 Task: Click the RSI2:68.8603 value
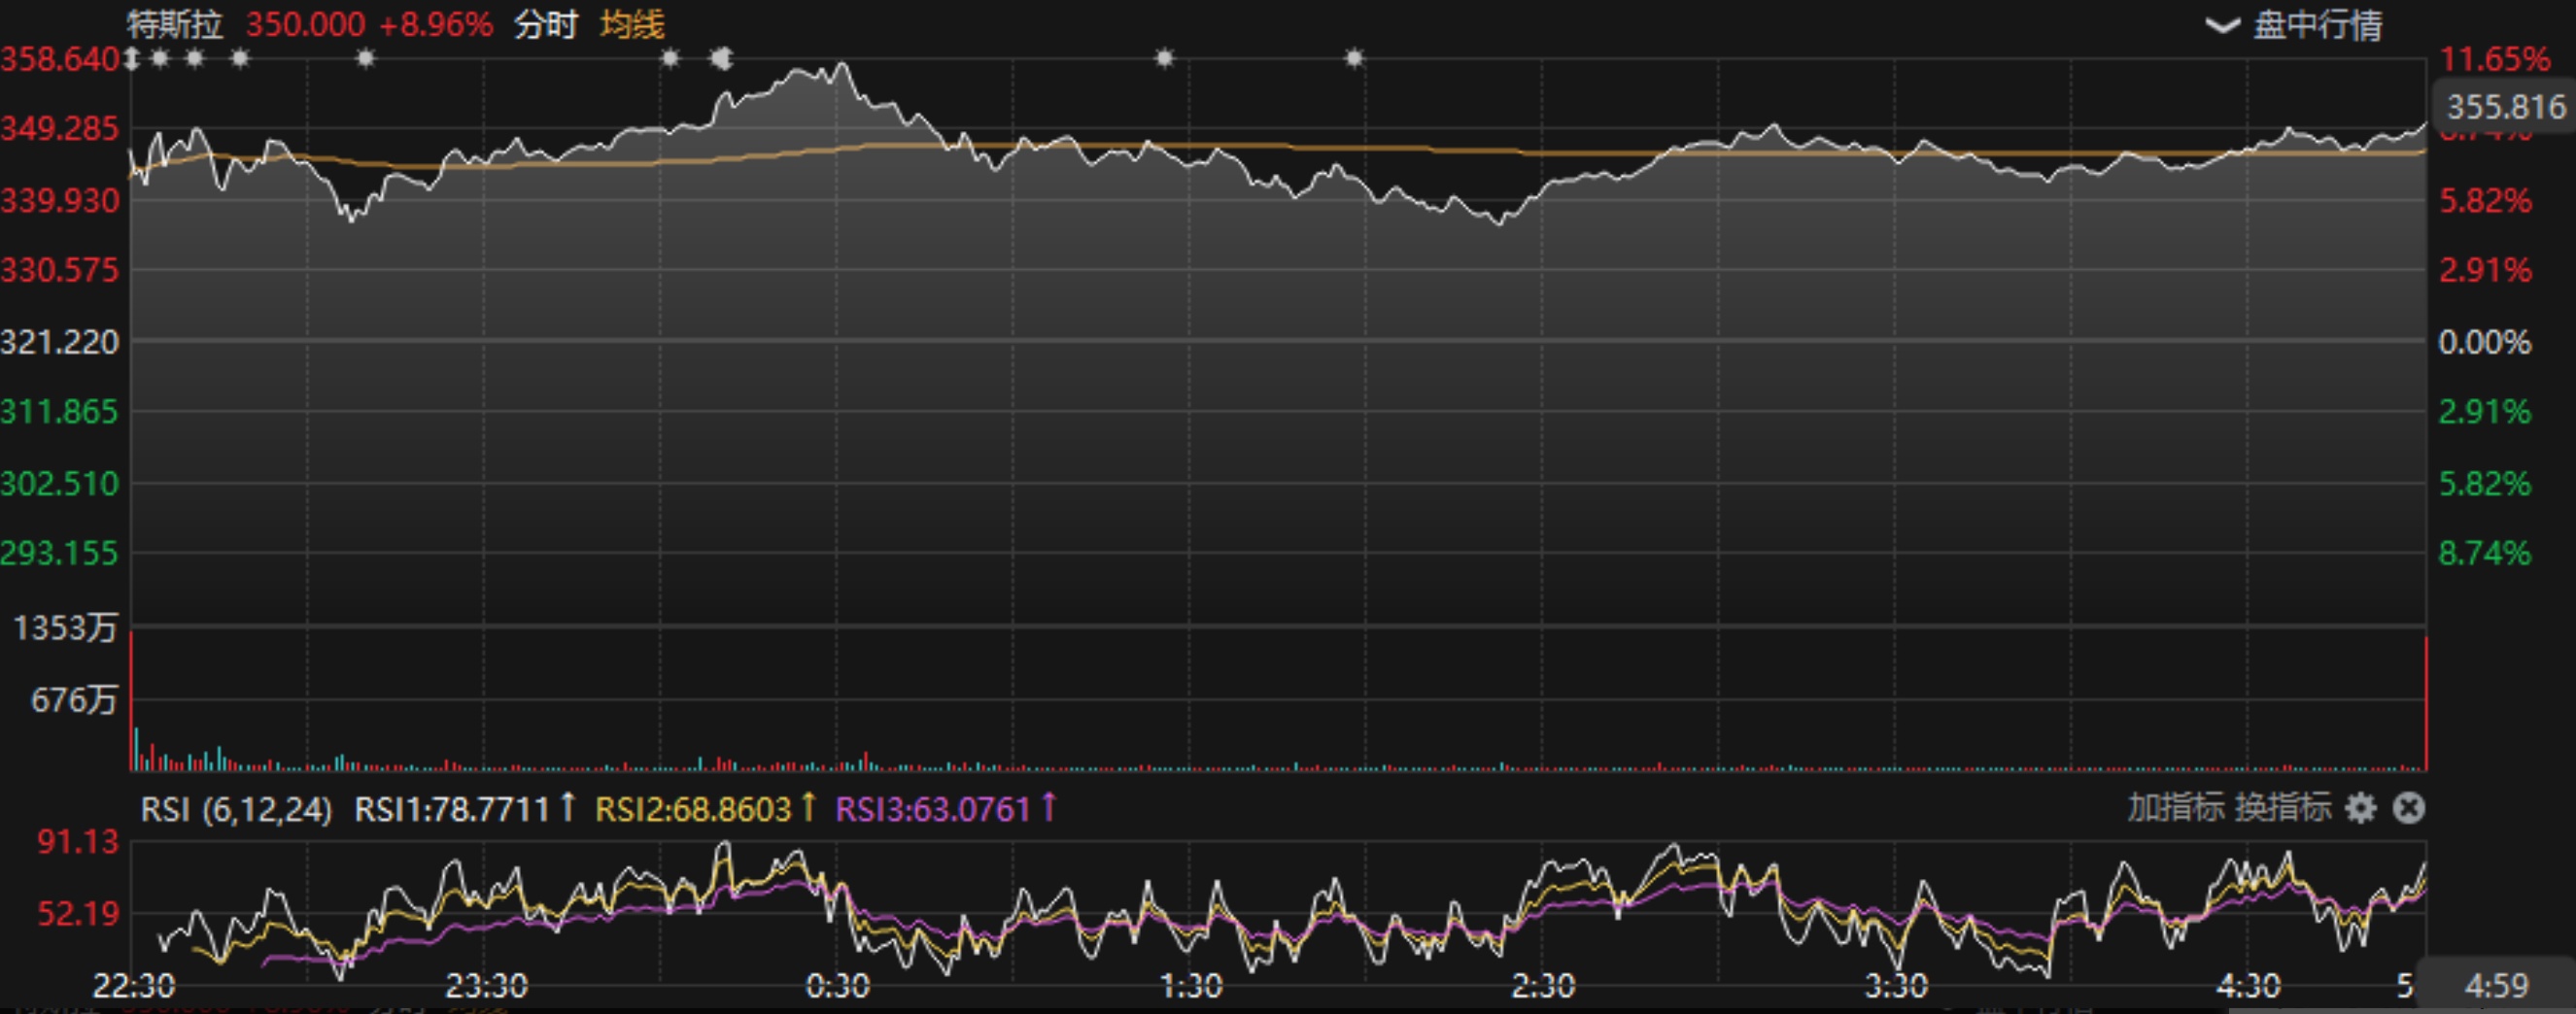tap(693, 809)
